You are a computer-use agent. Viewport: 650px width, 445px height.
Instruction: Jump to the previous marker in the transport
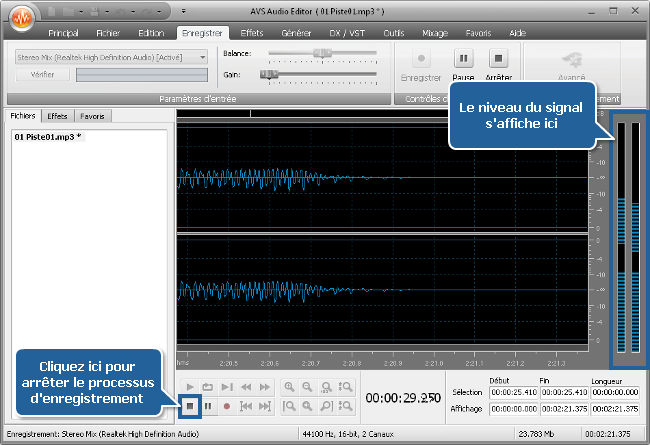coord(246,406)
